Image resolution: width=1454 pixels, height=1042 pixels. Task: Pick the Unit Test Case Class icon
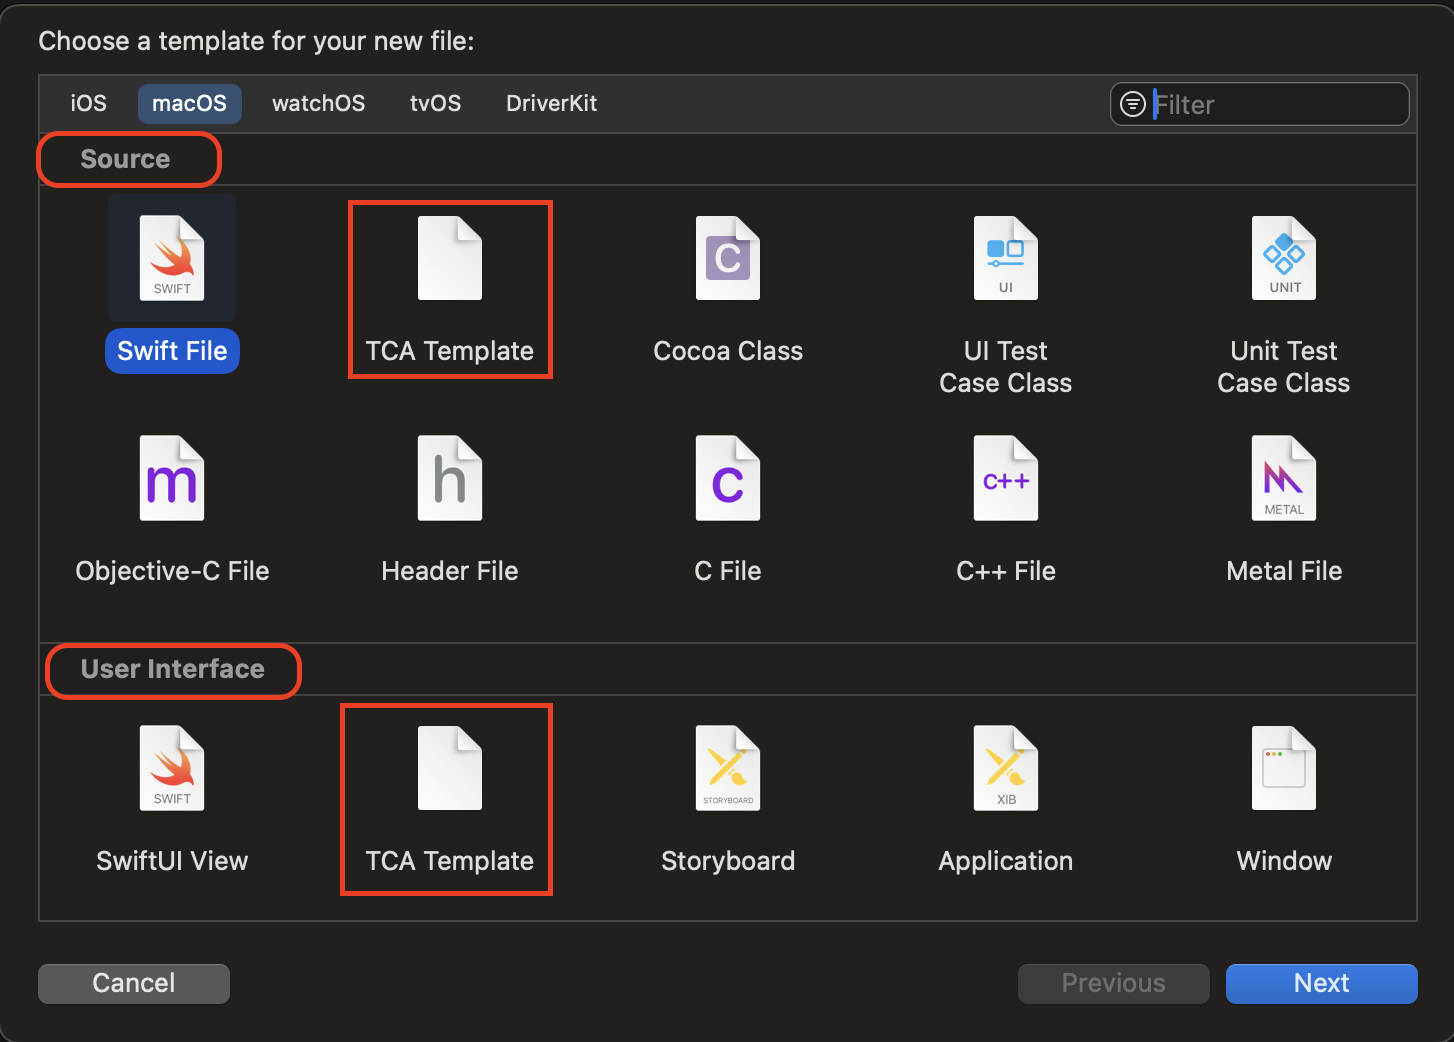click(1284, 258)
